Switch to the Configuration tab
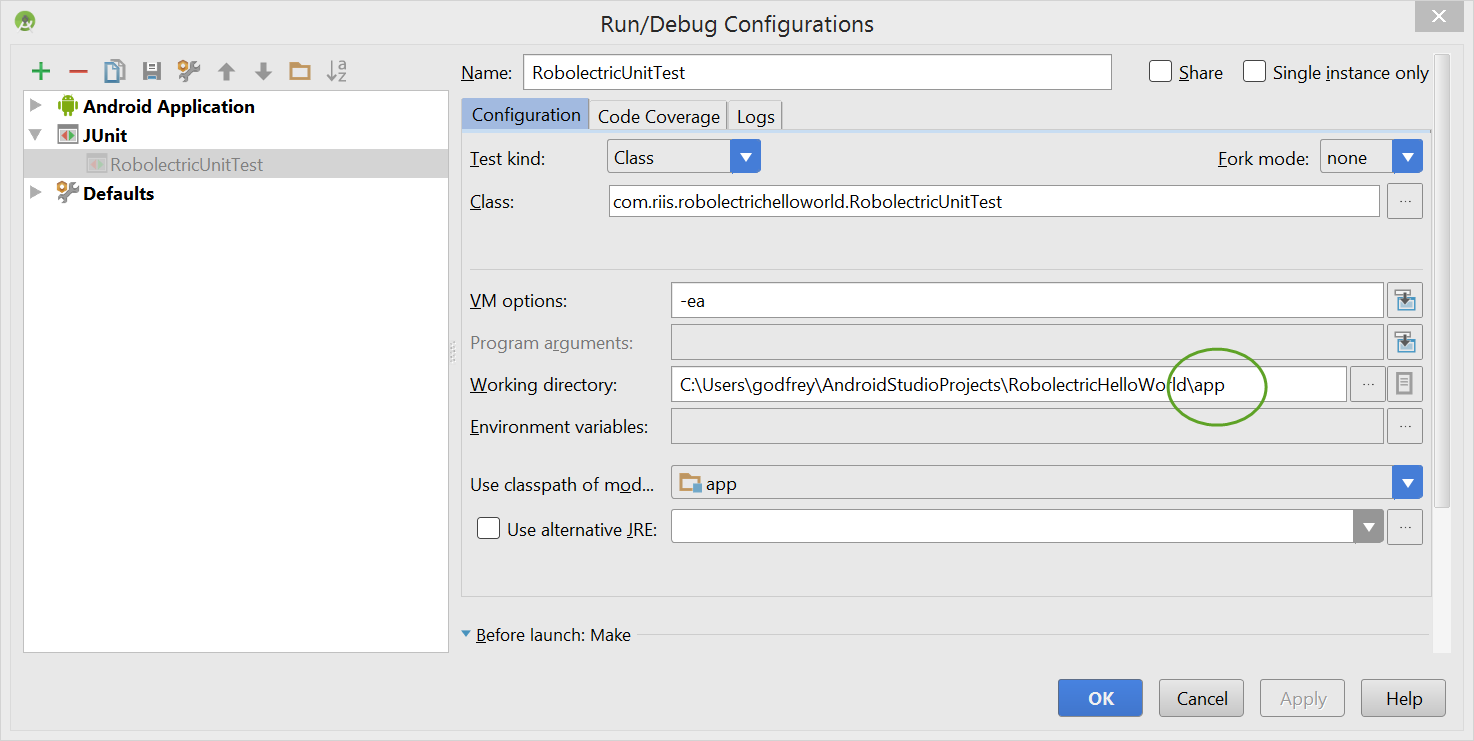The width and height of the screenshot is (1474, 741). (x=526, y=114)
